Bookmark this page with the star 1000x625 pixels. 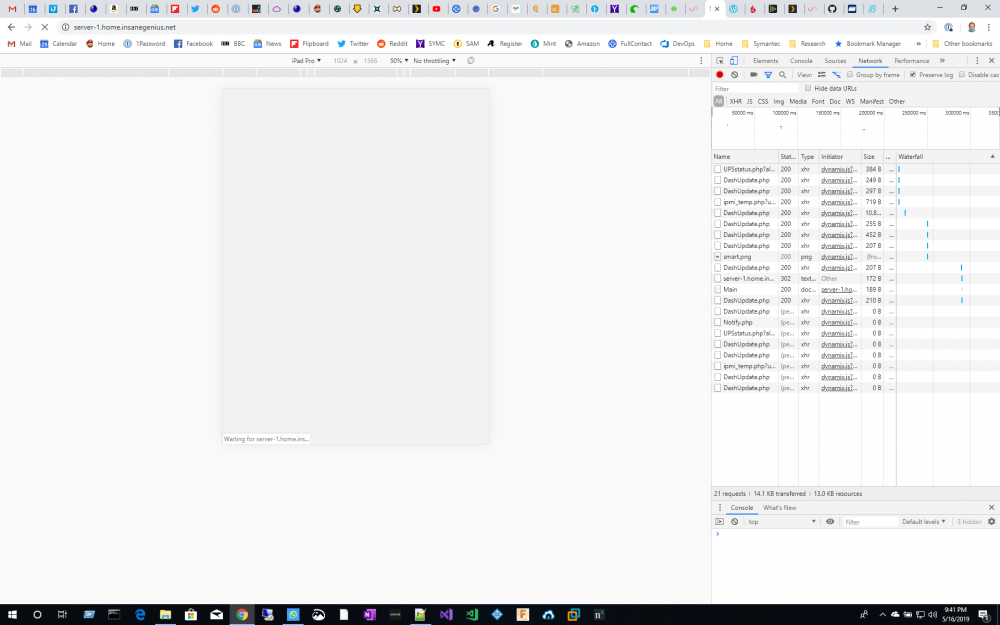[x=927, y=27]
